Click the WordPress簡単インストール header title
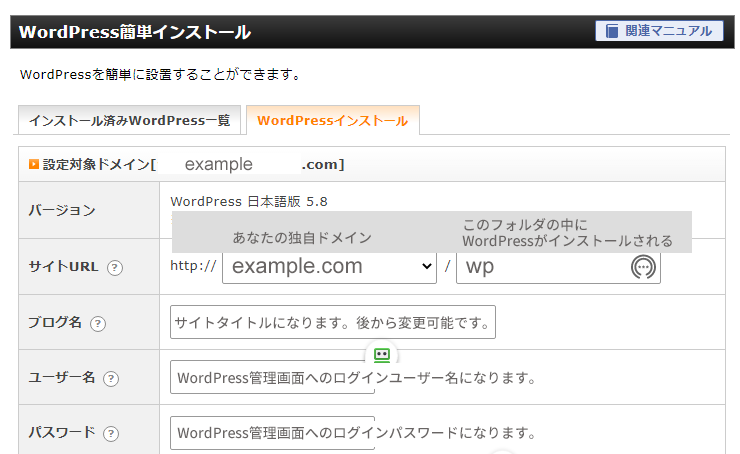 135,32
